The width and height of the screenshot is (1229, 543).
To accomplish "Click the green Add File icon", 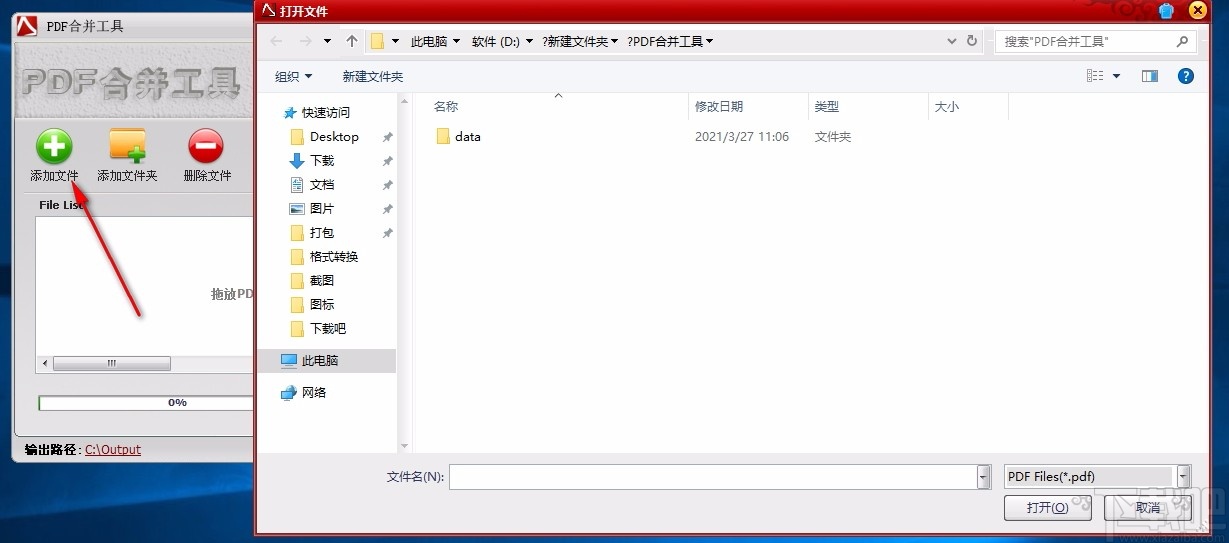I will (x=54, y=146).
